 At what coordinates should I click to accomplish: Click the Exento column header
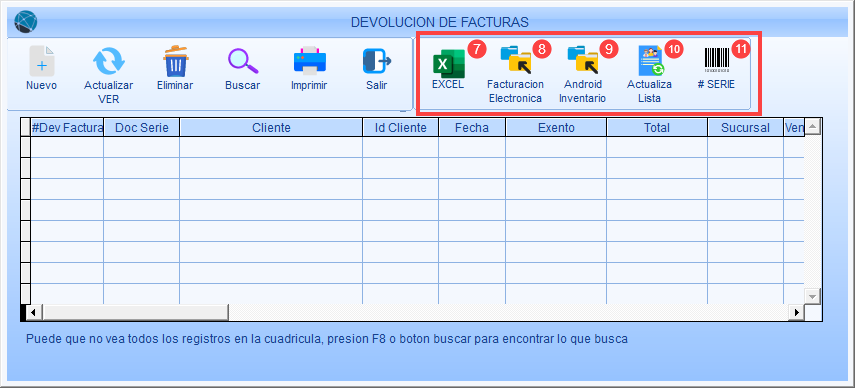coord(556,128)
